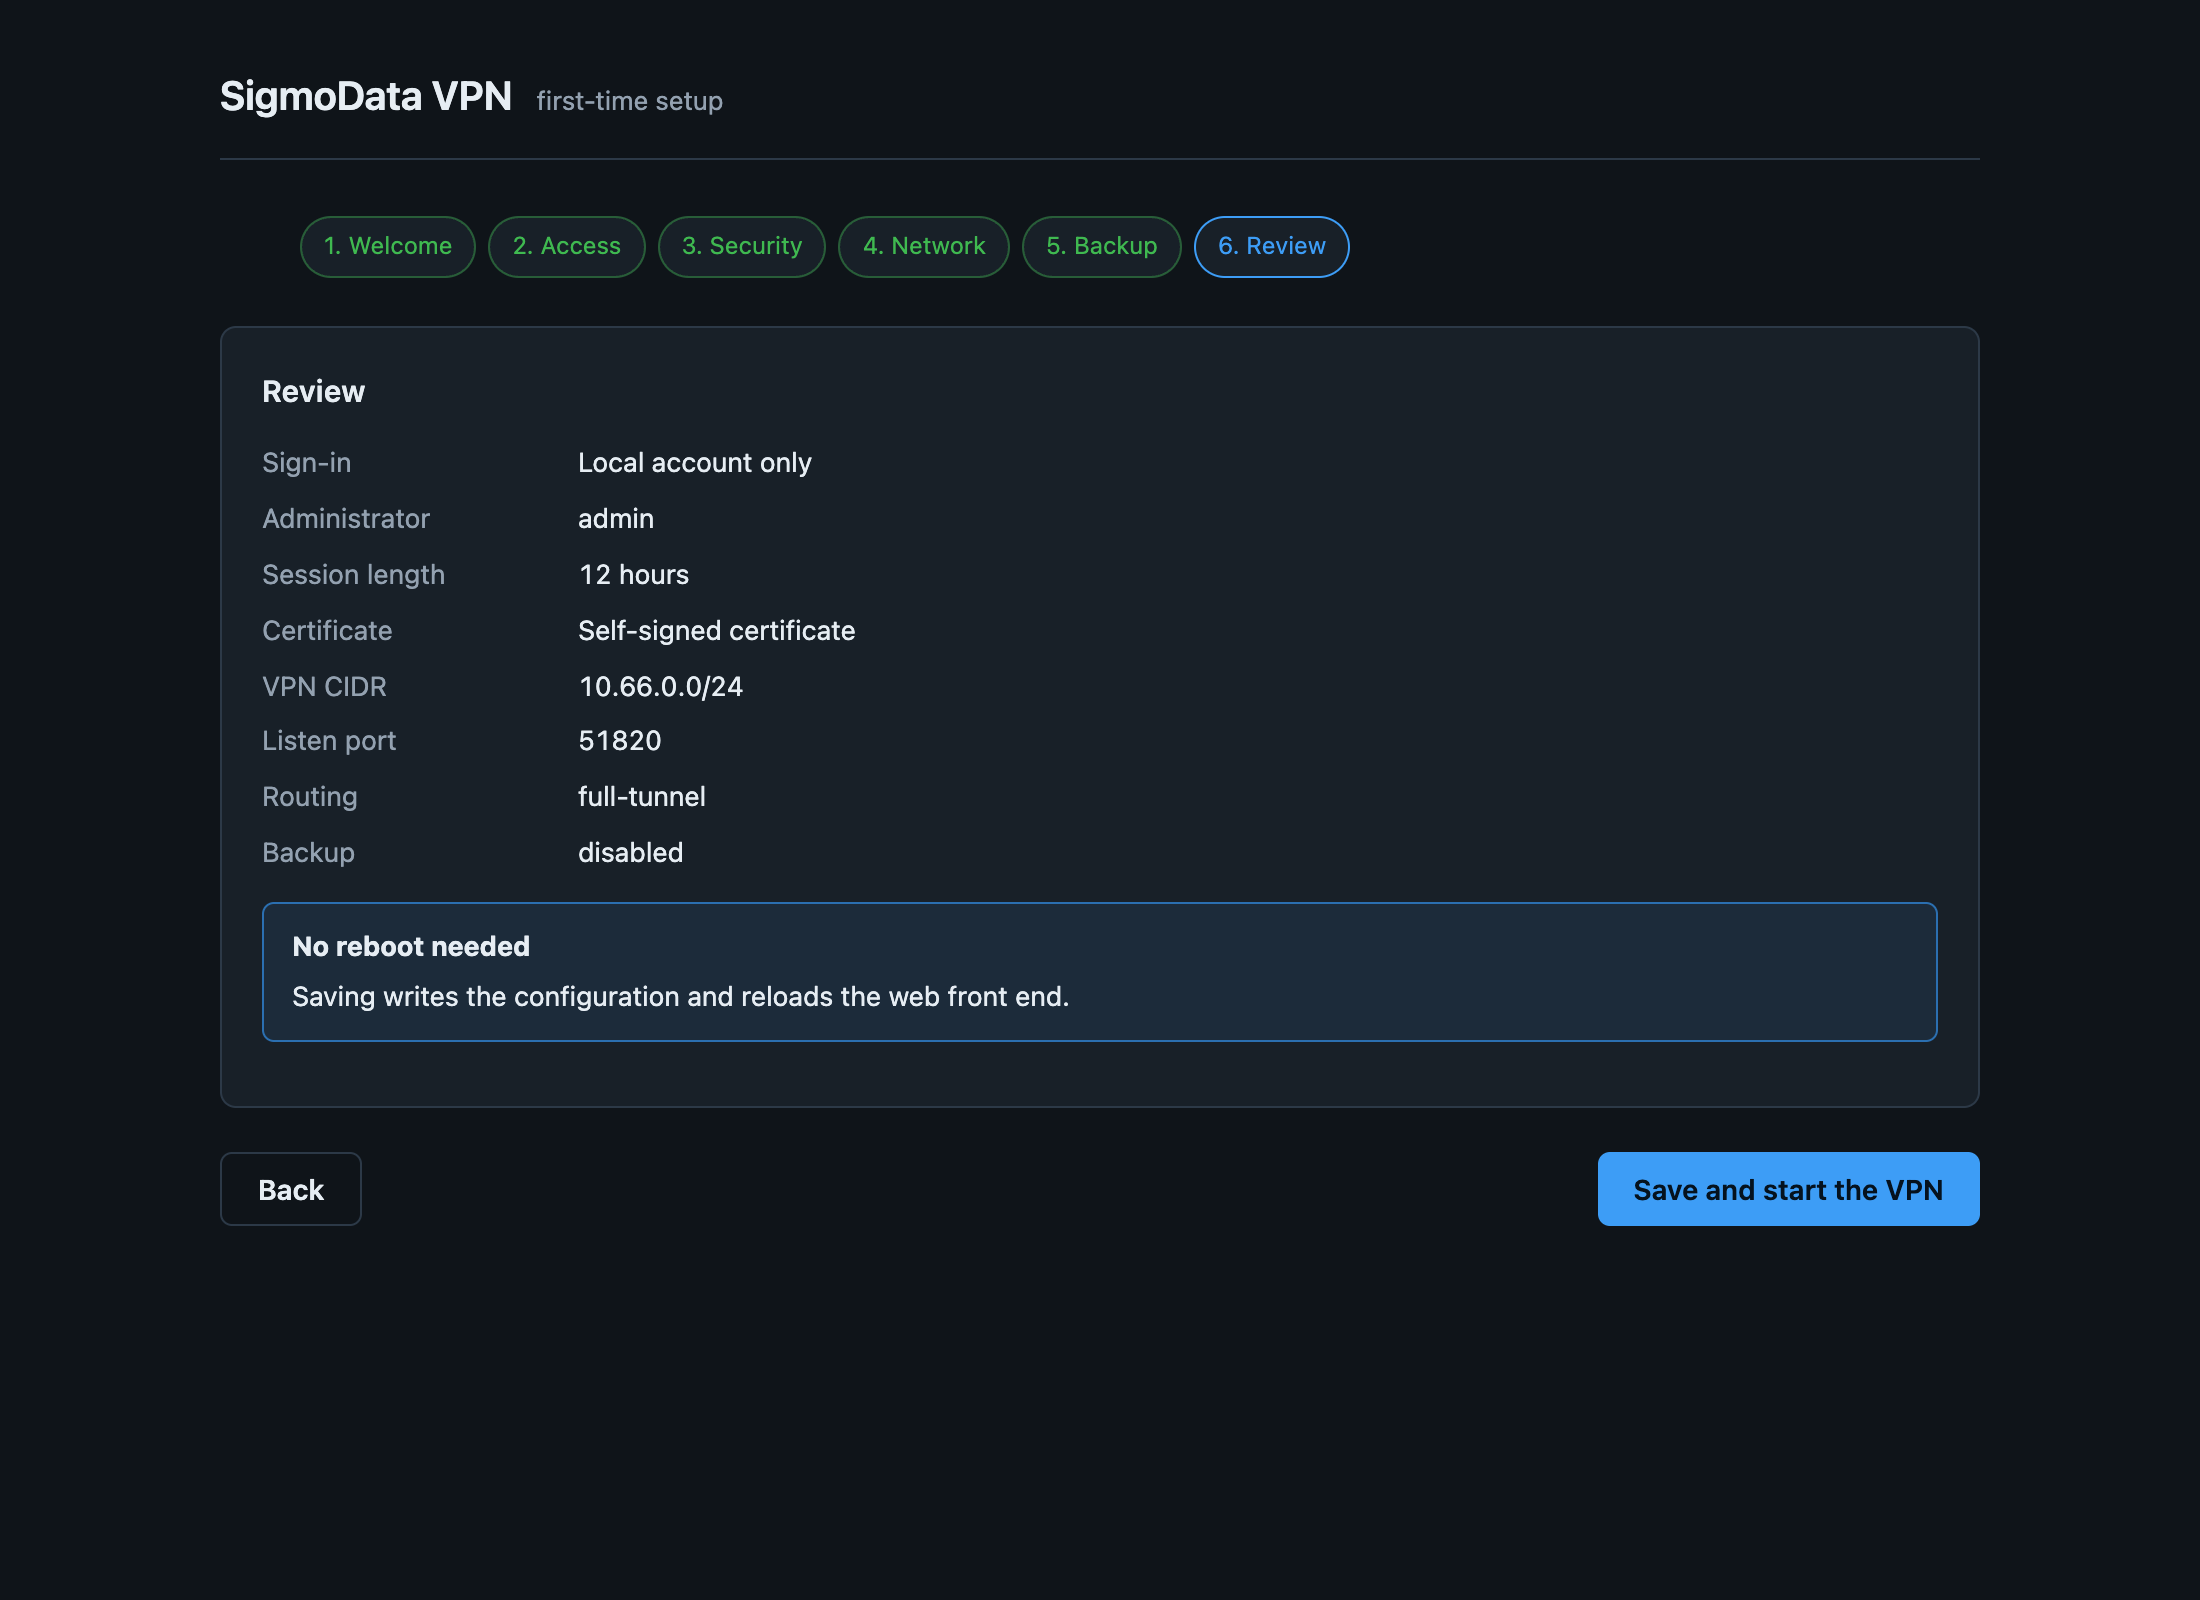This screenshot has height=1600, width=2200.
Task: Click the 'No reboot needed' notice title
Action: click(x=411, y=947)
